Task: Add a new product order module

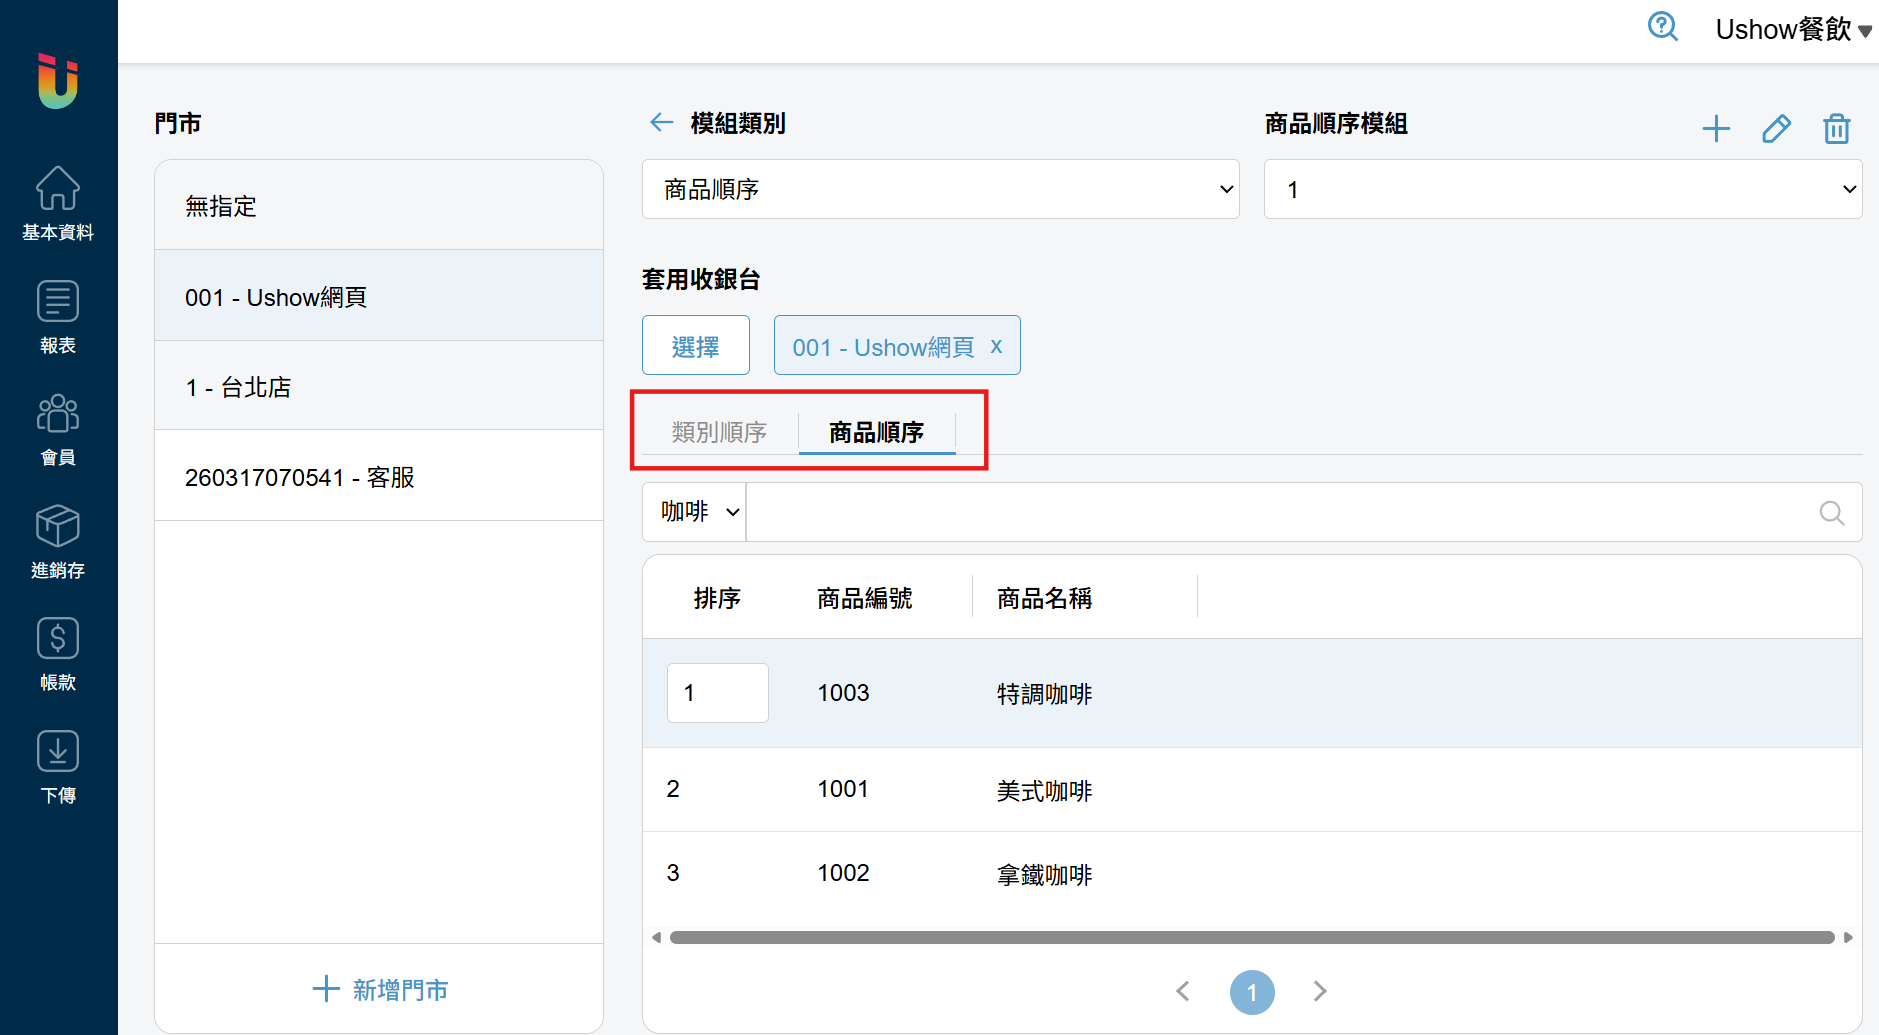Action: point(1716,128)
